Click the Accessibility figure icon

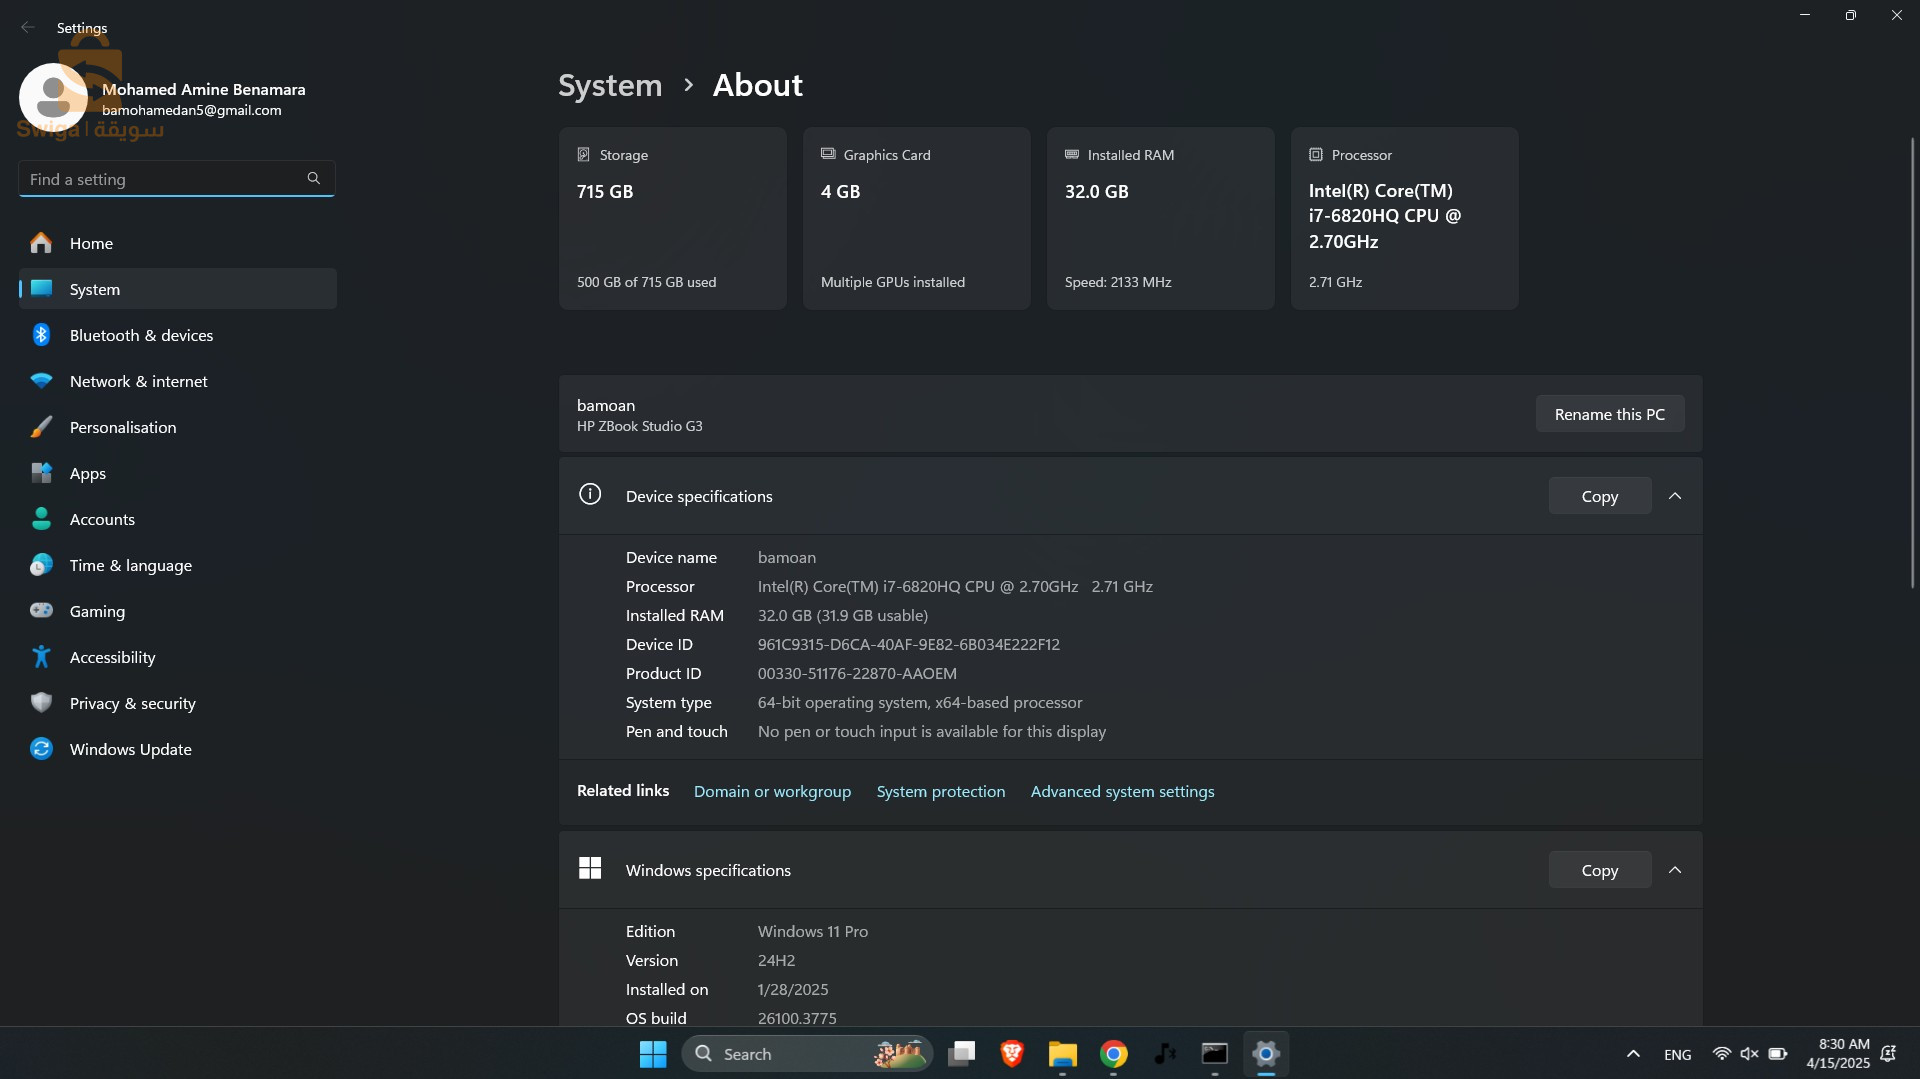click(x=41, y=657)
